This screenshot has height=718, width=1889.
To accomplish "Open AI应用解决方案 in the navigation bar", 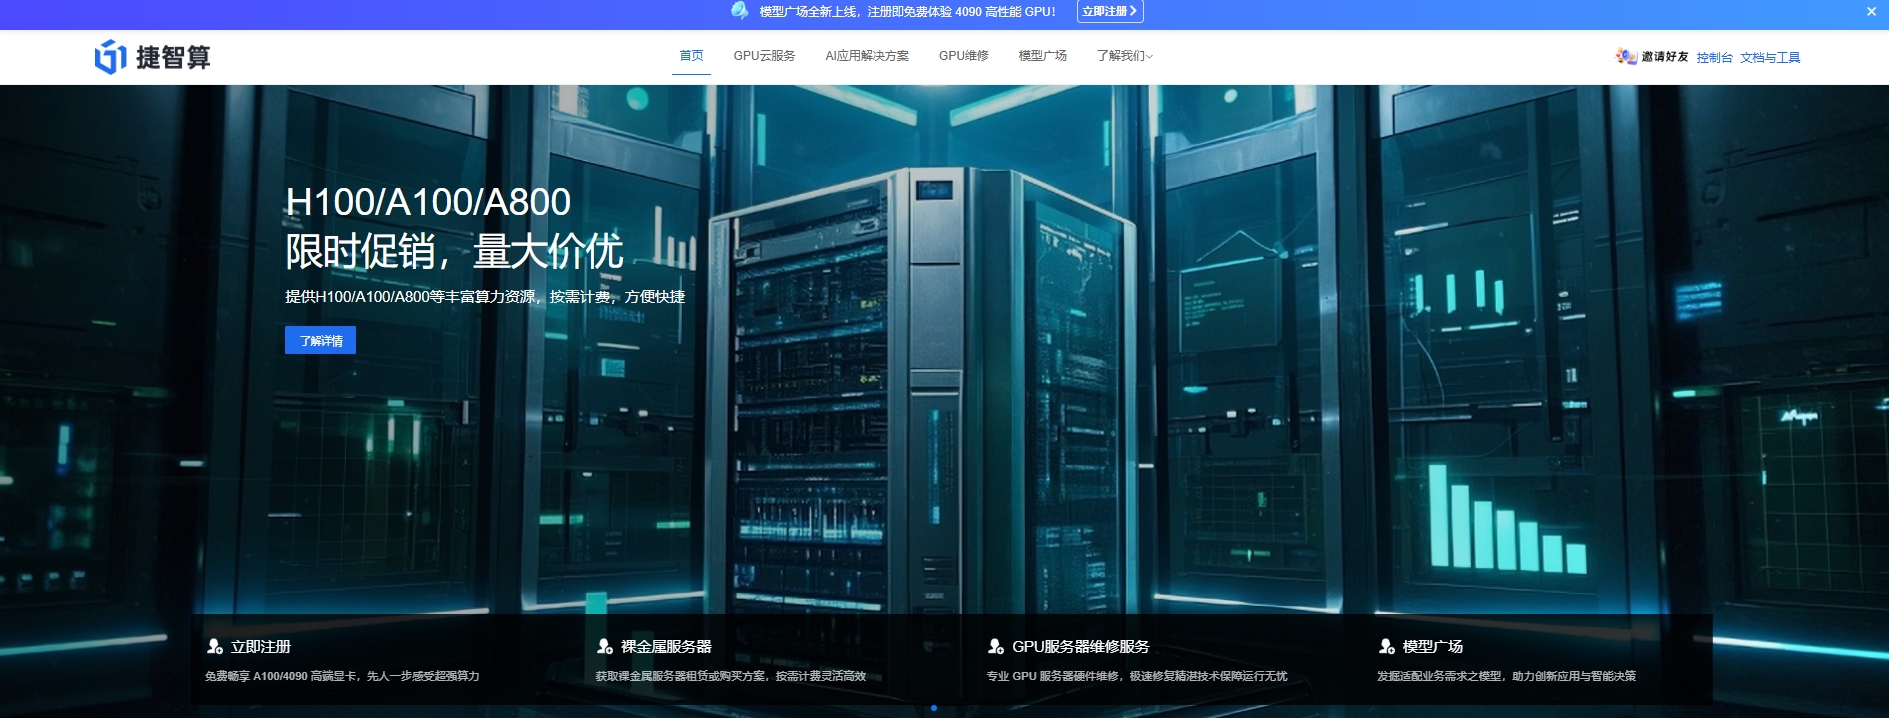I will [867, 56].
